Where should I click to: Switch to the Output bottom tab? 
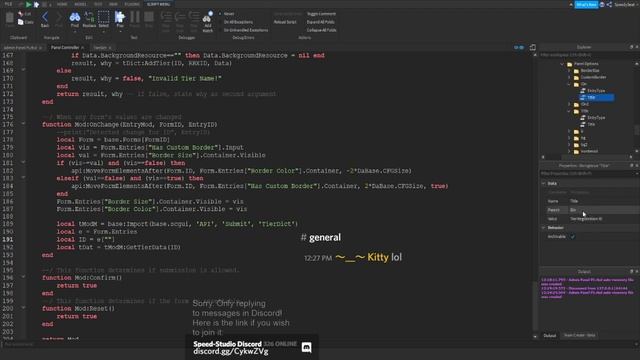tap(550, 336)
